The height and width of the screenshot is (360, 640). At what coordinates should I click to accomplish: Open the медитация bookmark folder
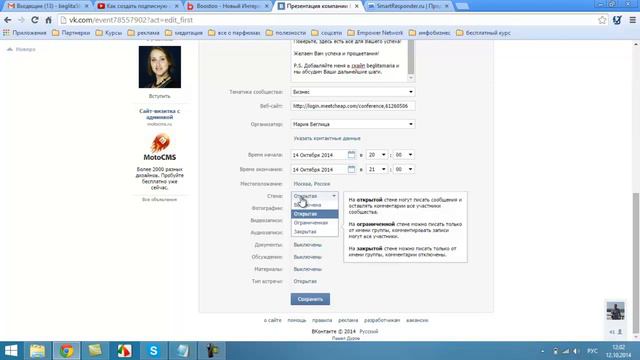[x=184, y=33]
